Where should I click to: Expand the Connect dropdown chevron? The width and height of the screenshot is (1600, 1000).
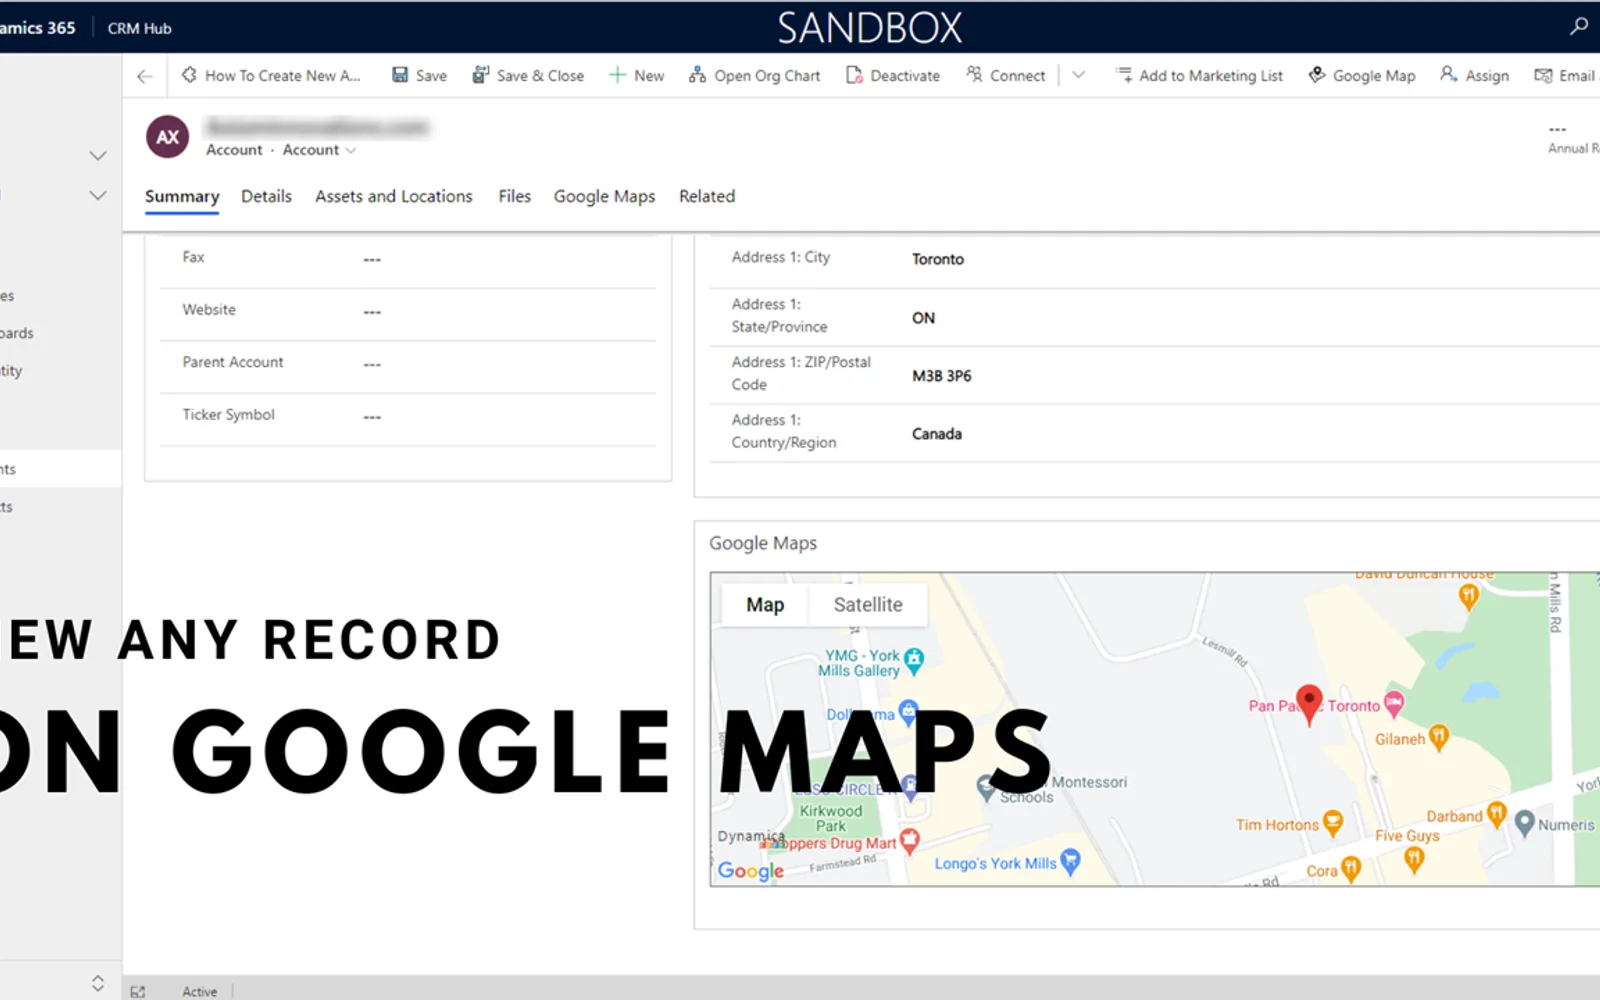point(1078,75)
